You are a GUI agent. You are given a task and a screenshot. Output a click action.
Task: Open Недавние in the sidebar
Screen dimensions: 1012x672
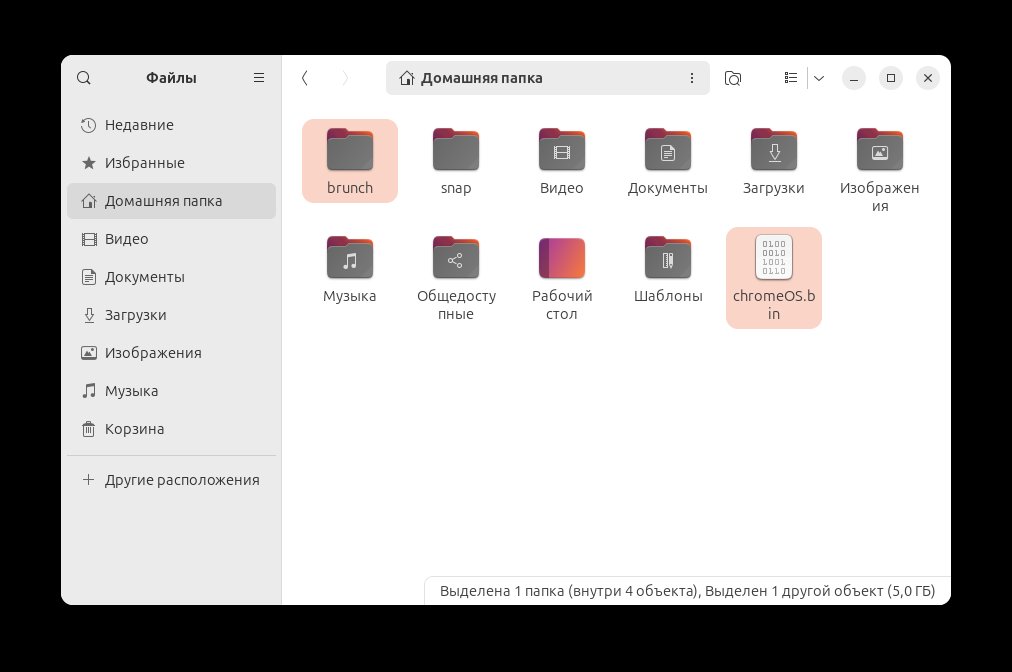139,125
